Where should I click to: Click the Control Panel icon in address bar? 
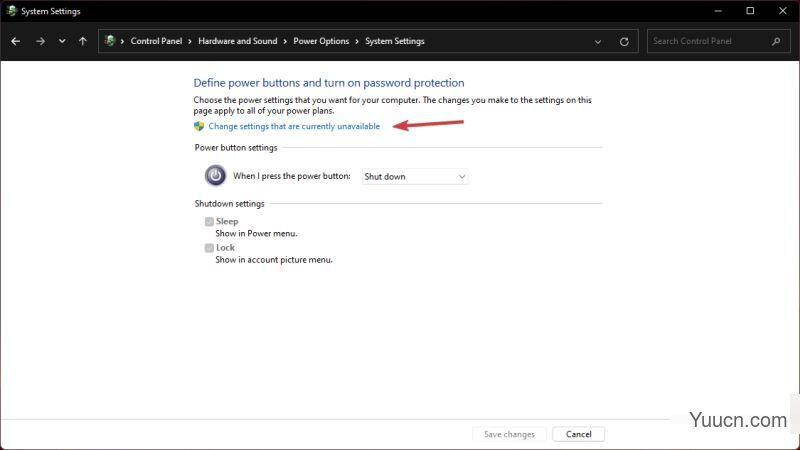coord(110,41)
